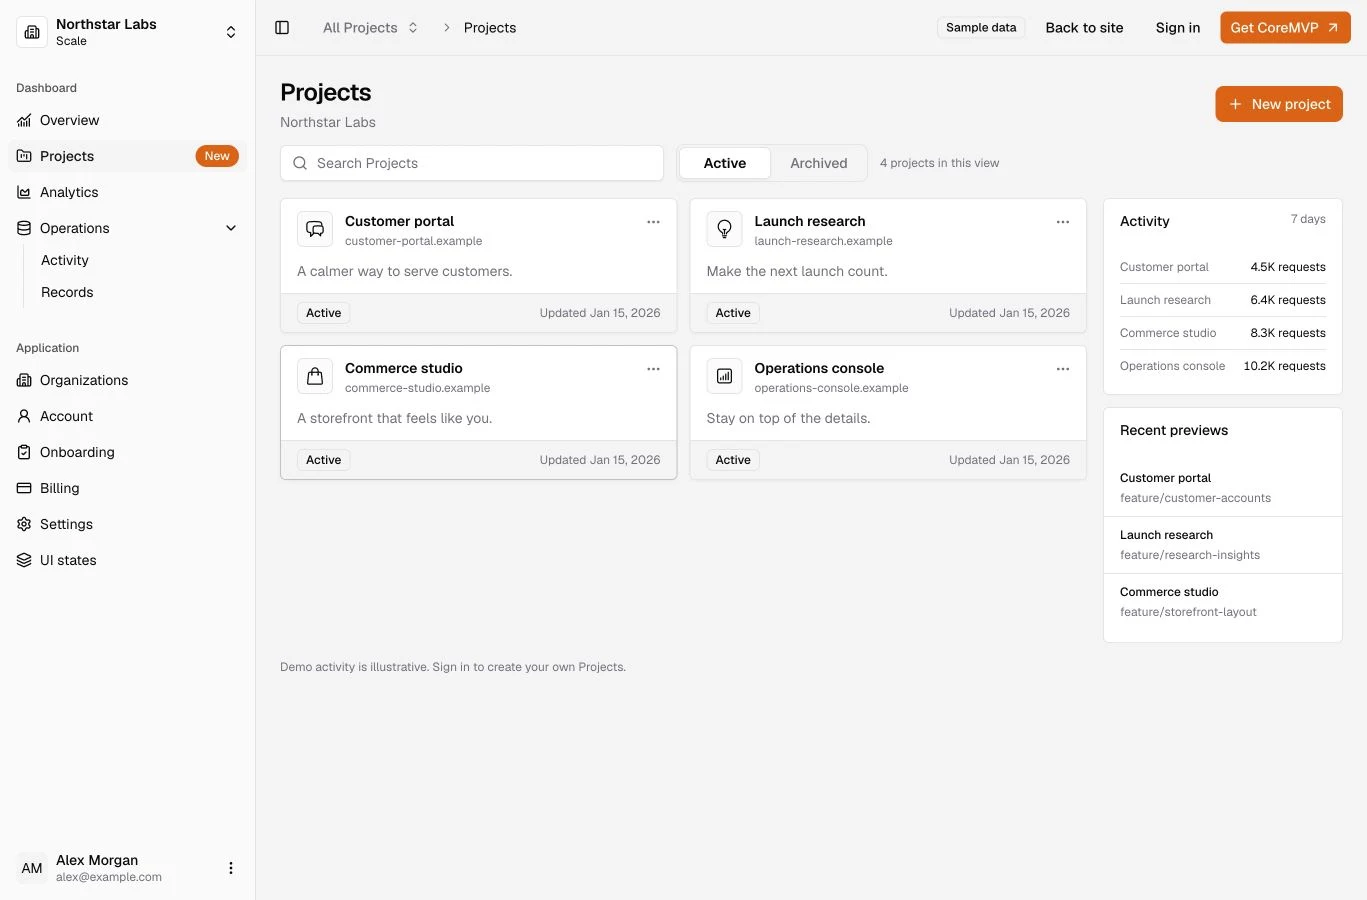Open Commerce studio card's more options menu
Image resolution: width=1367 pixels, height=900 pixels.
[653, 369]
